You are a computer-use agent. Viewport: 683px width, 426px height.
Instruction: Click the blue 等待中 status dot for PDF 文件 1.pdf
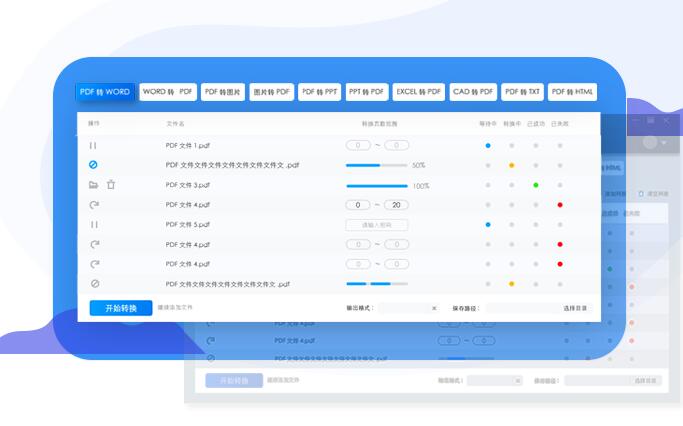(488, 145)
